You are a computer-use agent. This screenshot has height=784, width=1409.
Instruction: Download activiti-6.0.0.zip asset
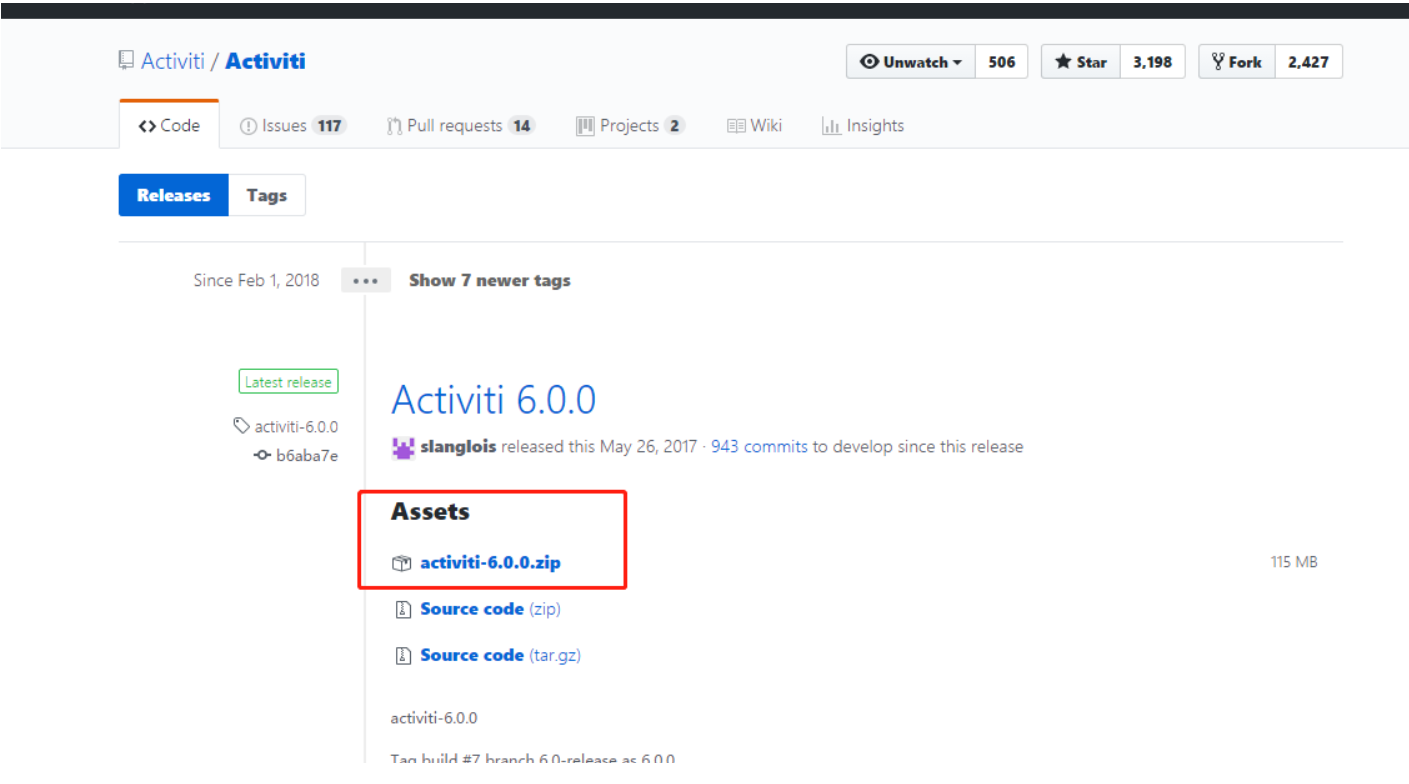pyautogui.click(x=491, y=563)
